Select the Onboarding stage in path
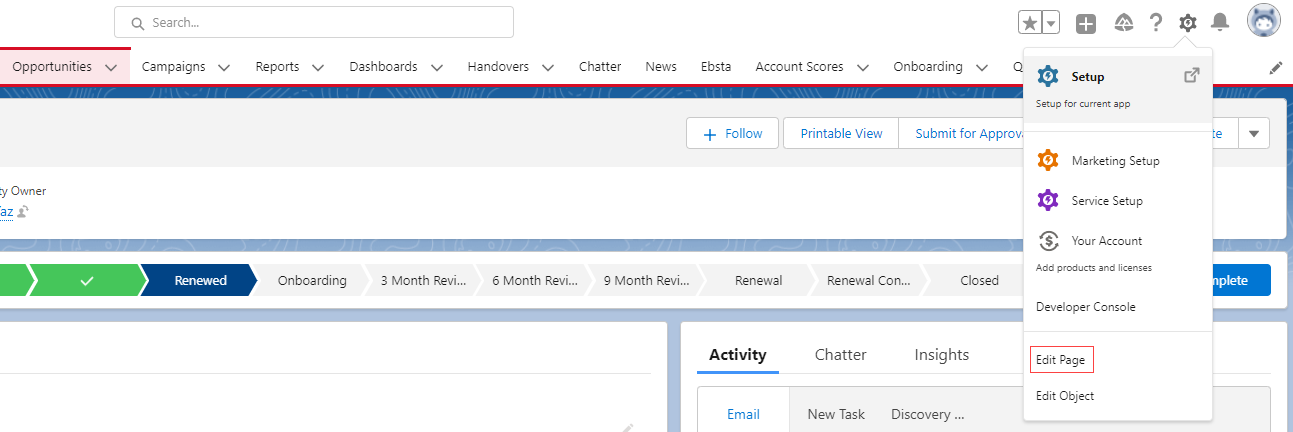 [312, 280]
